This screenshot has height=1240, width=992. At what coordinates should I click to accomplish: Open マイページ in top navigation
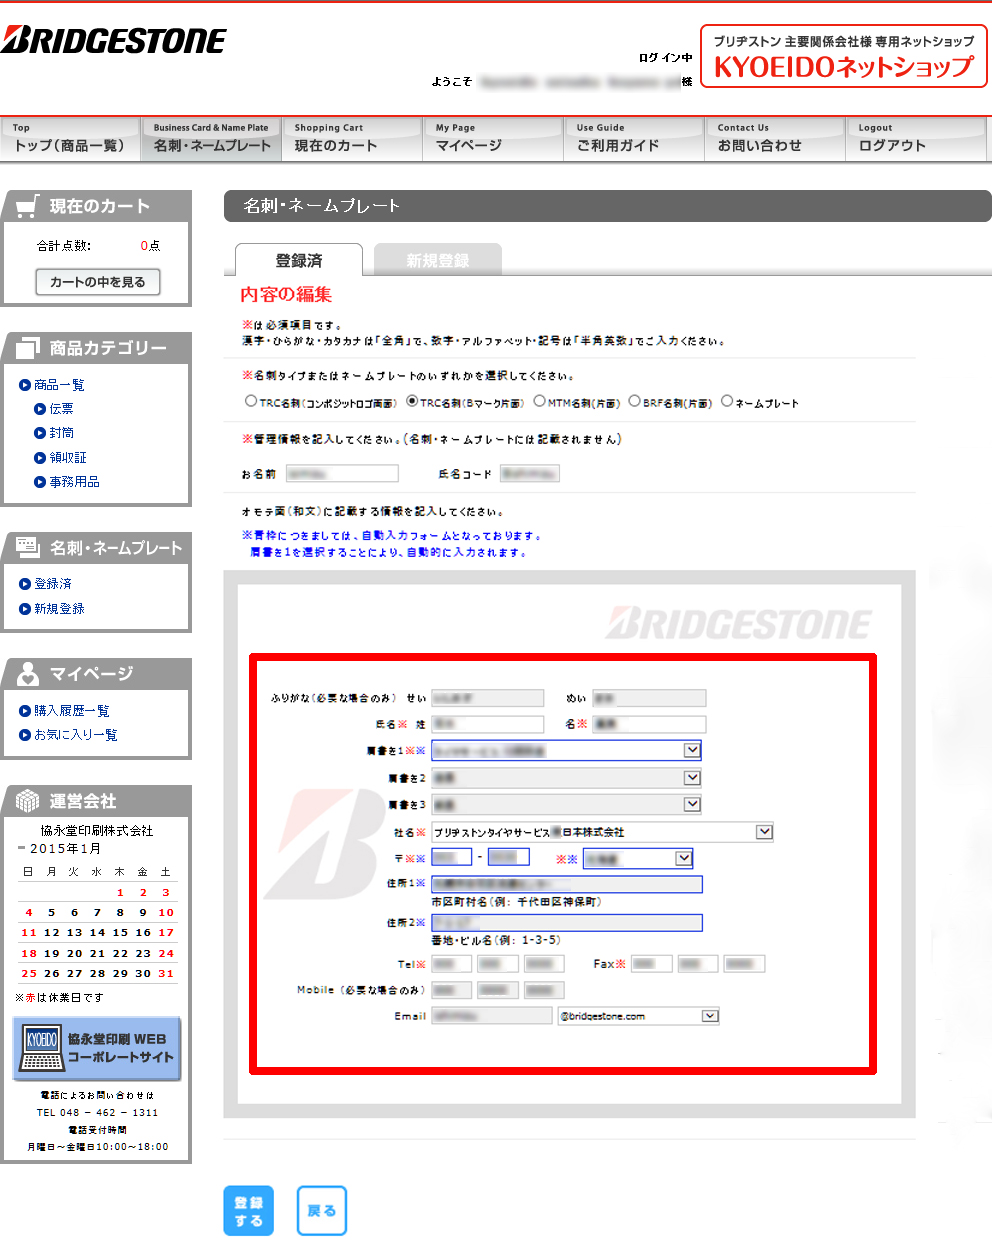coord(492,139)
